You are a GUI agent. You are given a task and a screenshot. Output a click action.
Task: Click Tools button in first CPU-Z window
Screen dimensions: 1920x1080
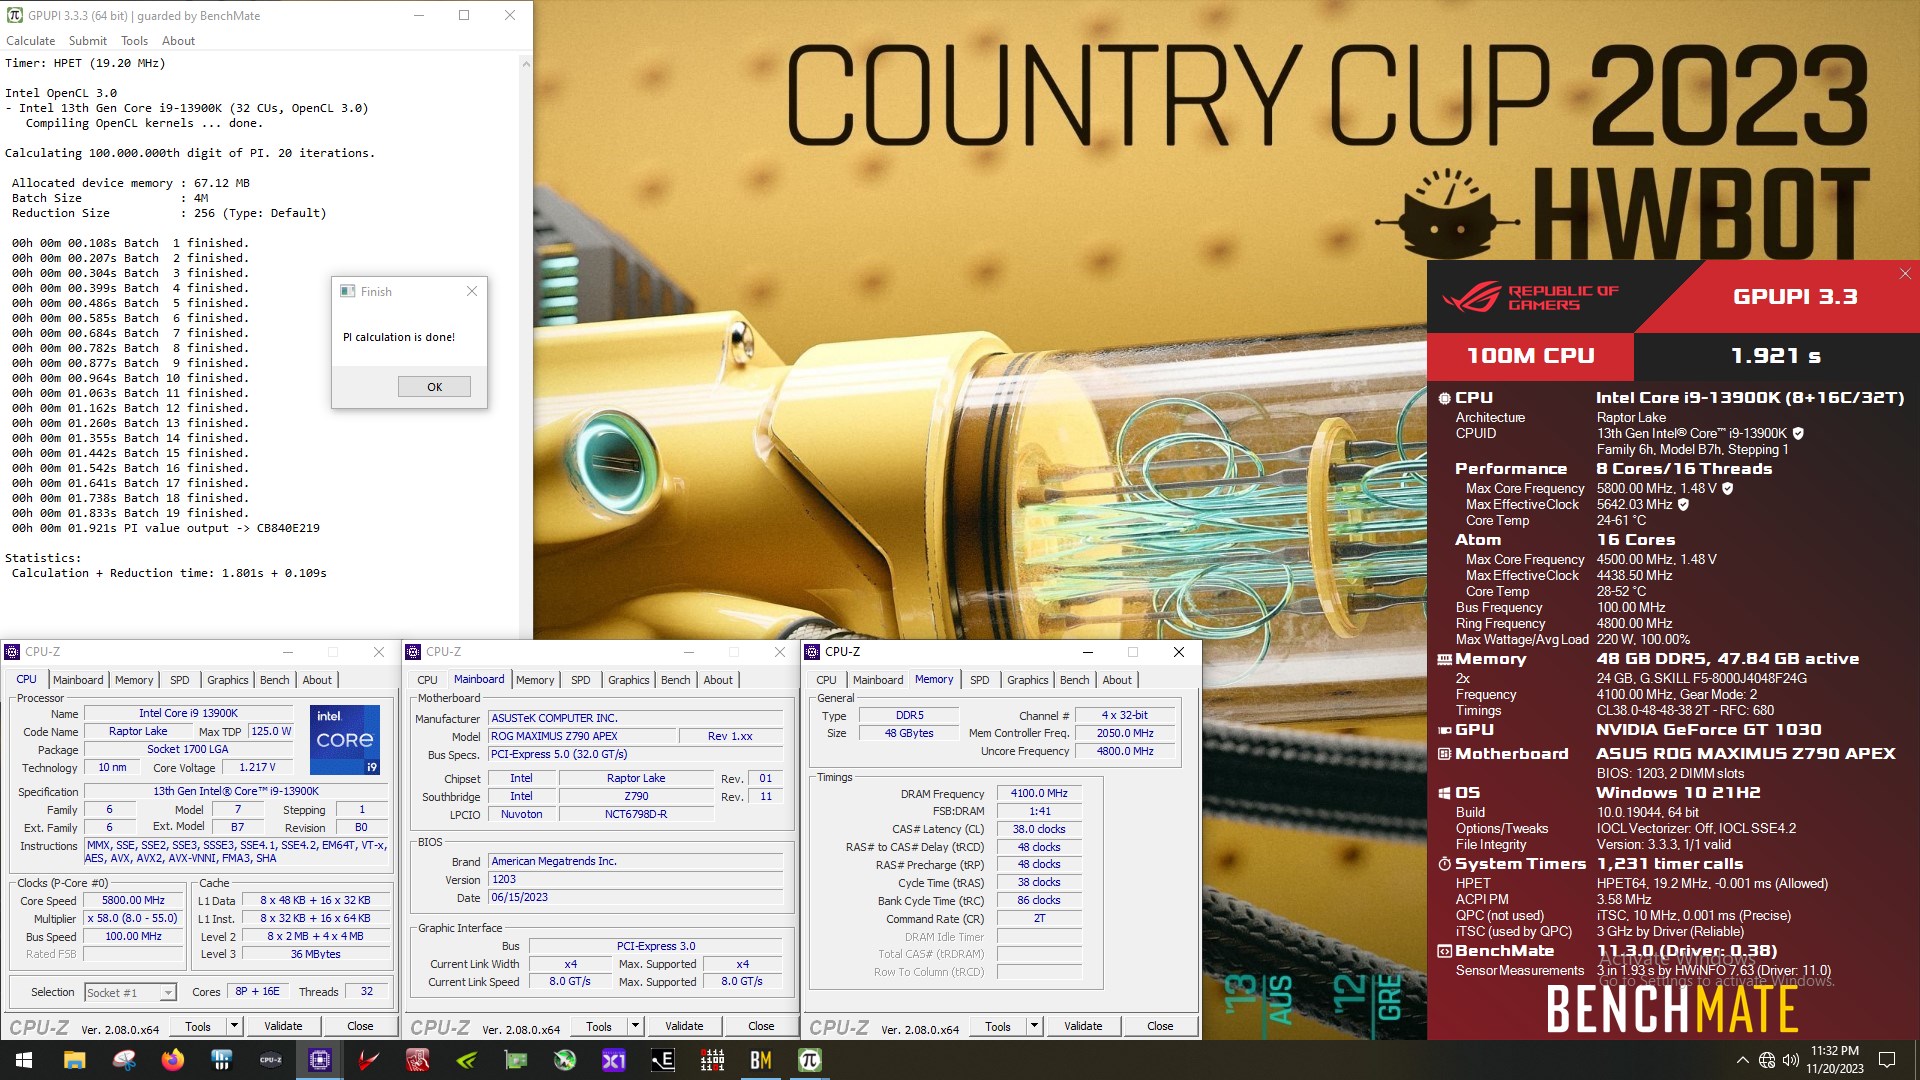coord(198,1026)
